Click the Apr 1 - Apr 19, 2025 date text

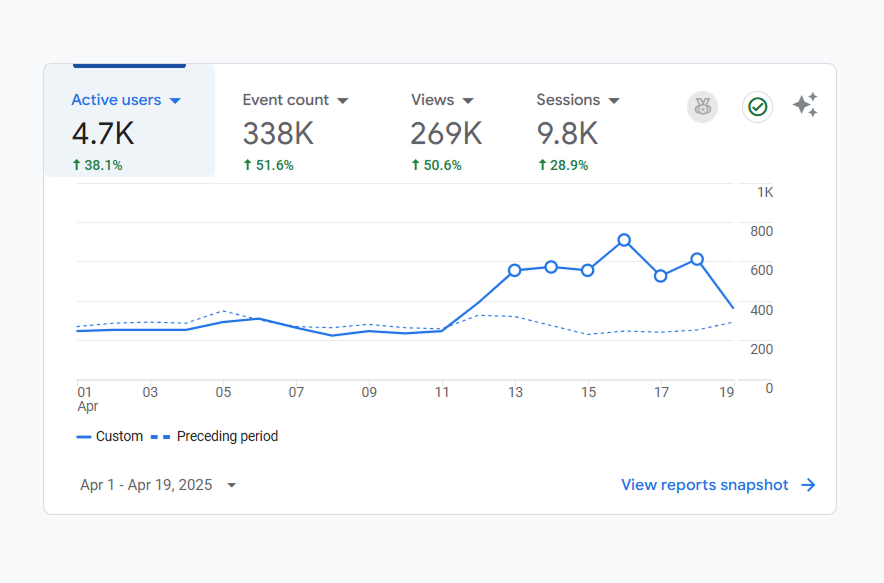(x=145, y=485)
